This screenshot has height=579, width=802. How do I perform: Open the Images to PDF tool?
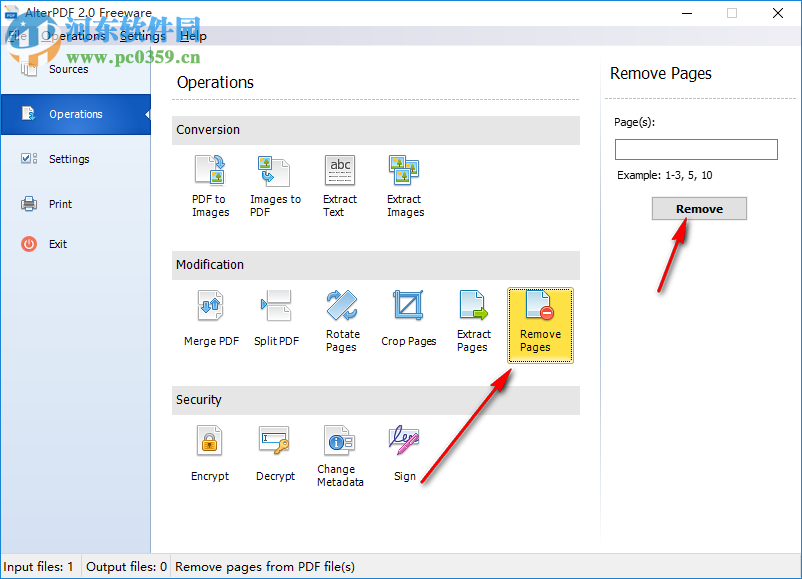[x=275, y=185]
